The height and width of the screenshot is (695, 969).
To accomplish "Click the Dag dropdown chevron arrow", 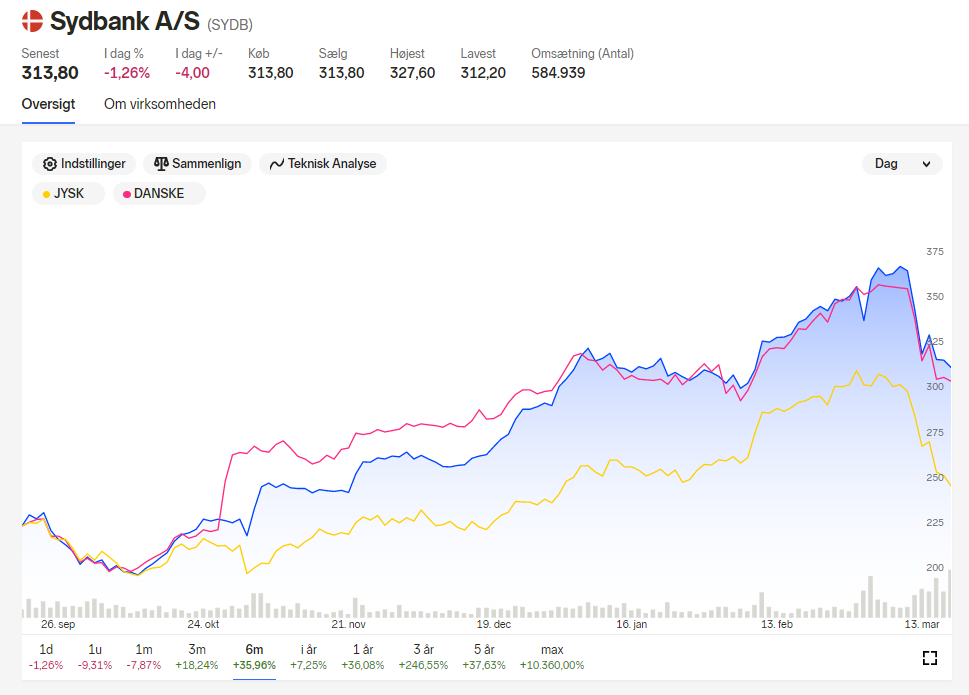I will coord(926,164).
